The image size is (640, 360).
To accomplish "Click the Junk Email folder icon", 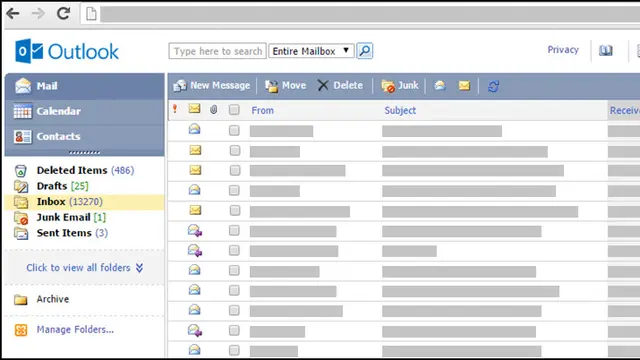I will pyautogui.click(x=21, y=218).
